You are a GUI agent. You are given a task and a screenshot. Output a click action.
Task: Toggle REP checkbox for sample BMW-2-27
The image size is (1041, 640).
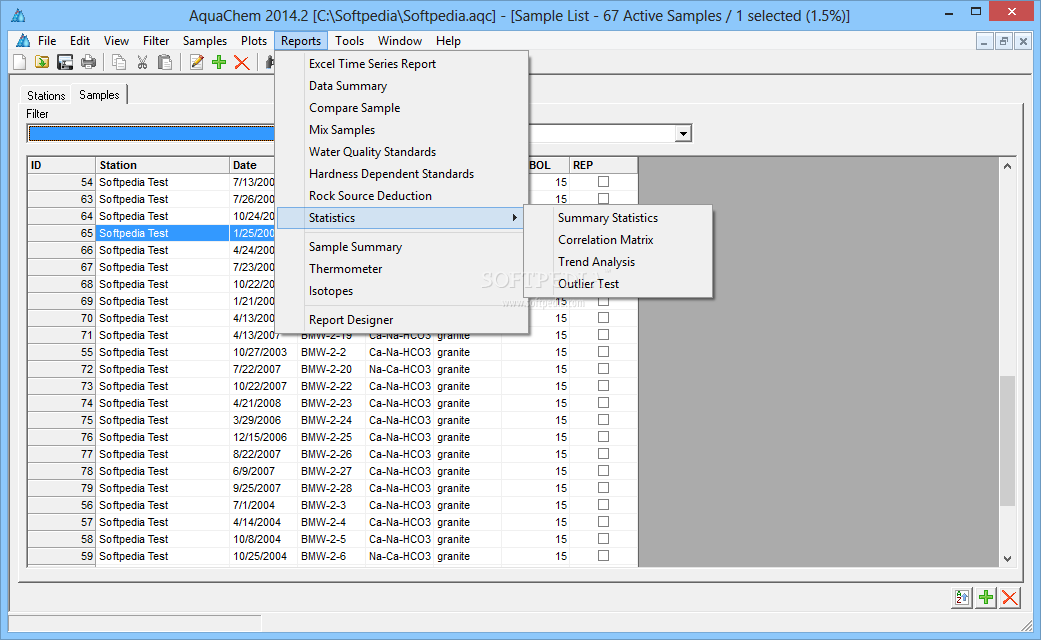pos(603,471)
